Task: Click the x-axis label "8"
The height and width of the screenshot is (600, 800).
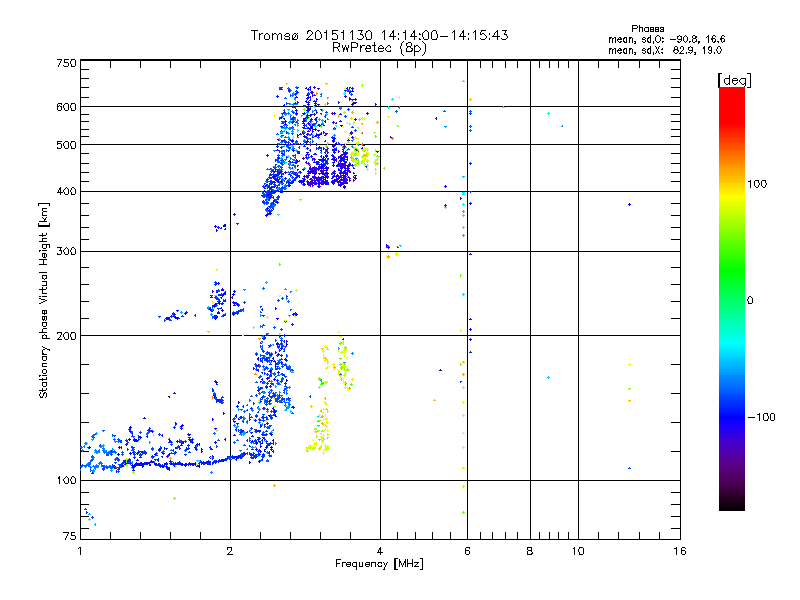Action: click(x=530, y=551)
